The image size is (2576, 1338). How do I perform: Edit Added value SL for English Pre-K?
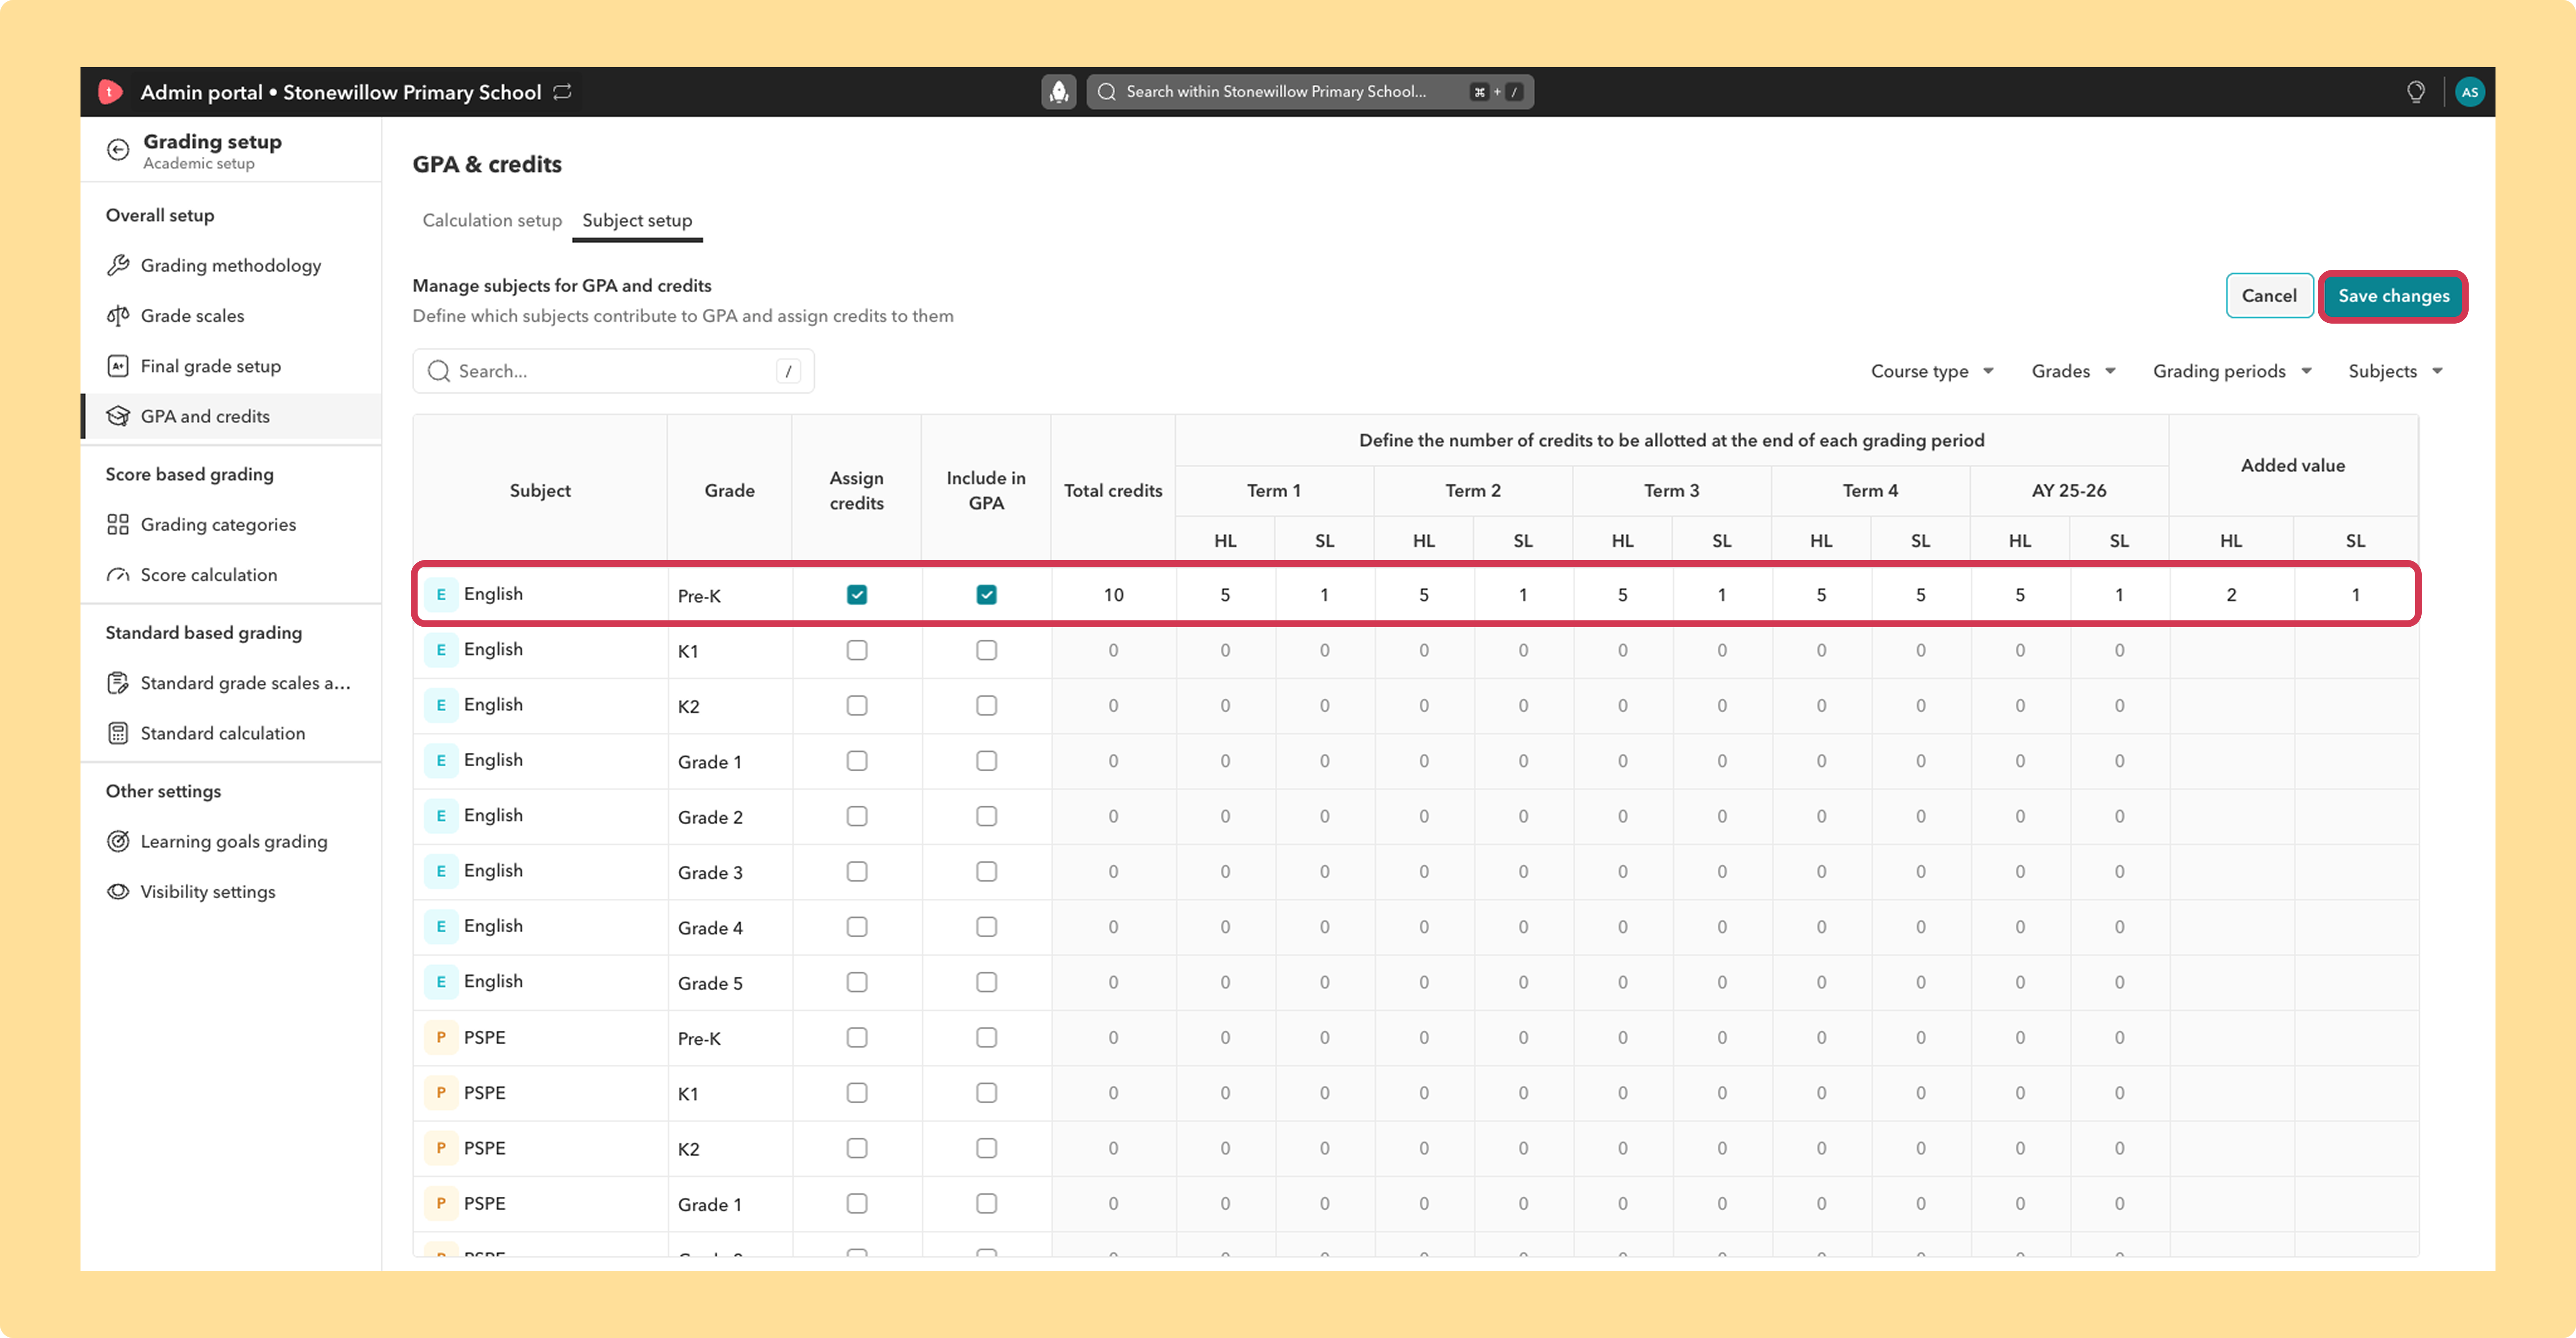pyautogui.click(x=2355, y=595)
